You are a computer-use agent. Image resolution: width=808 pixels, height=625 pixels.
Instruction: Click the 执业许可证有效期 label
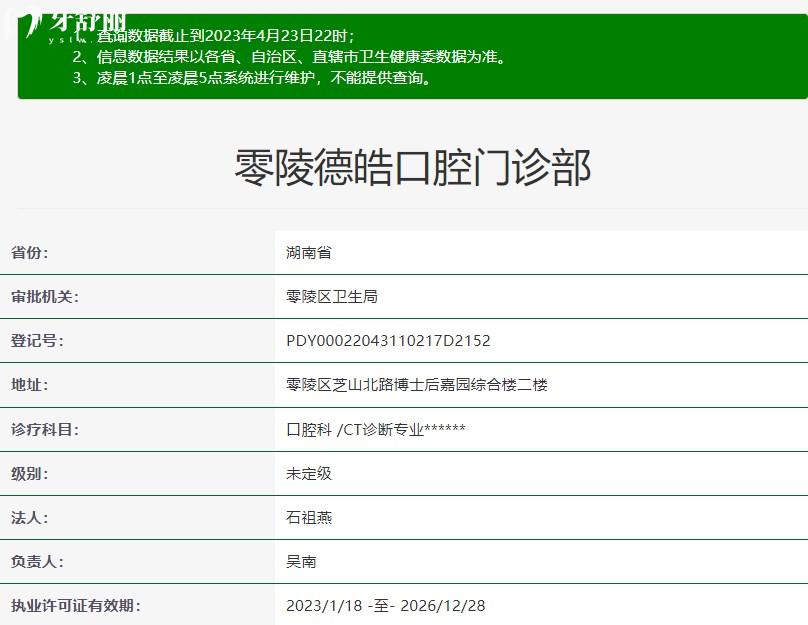click(x=76, y=605)
